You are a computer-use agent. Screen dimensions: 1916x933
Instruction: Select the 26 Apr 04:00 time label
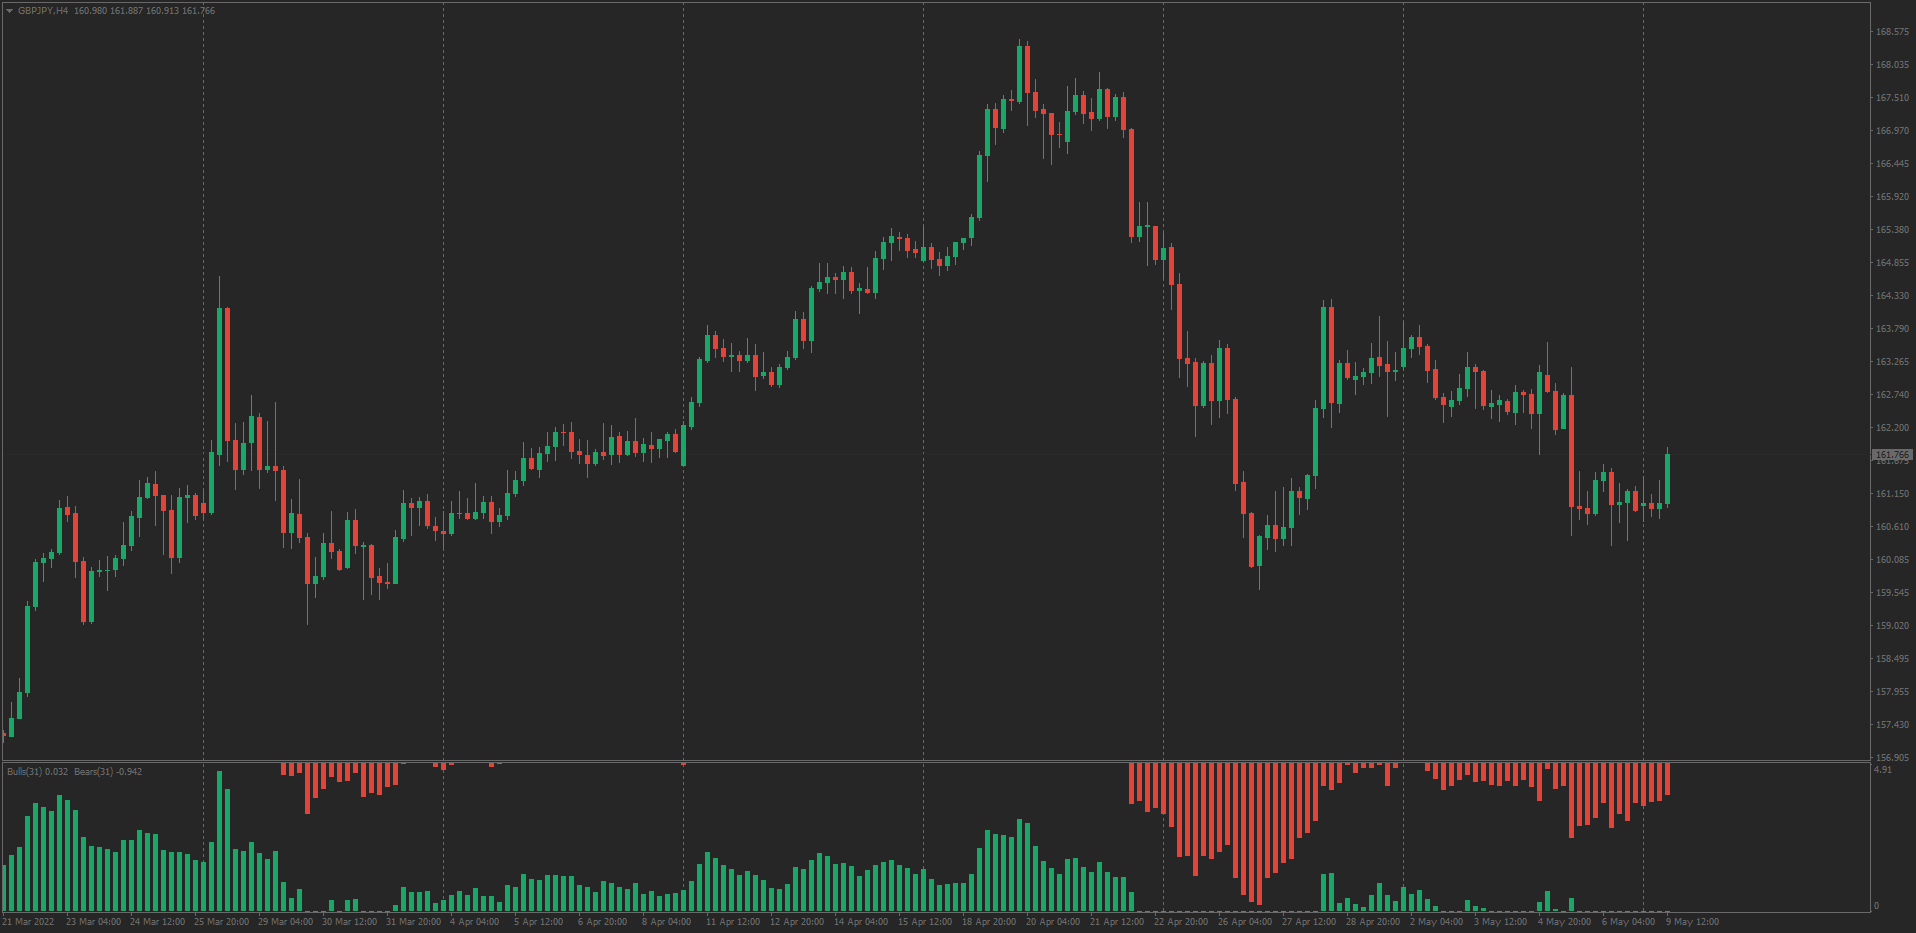[1244, 922]
